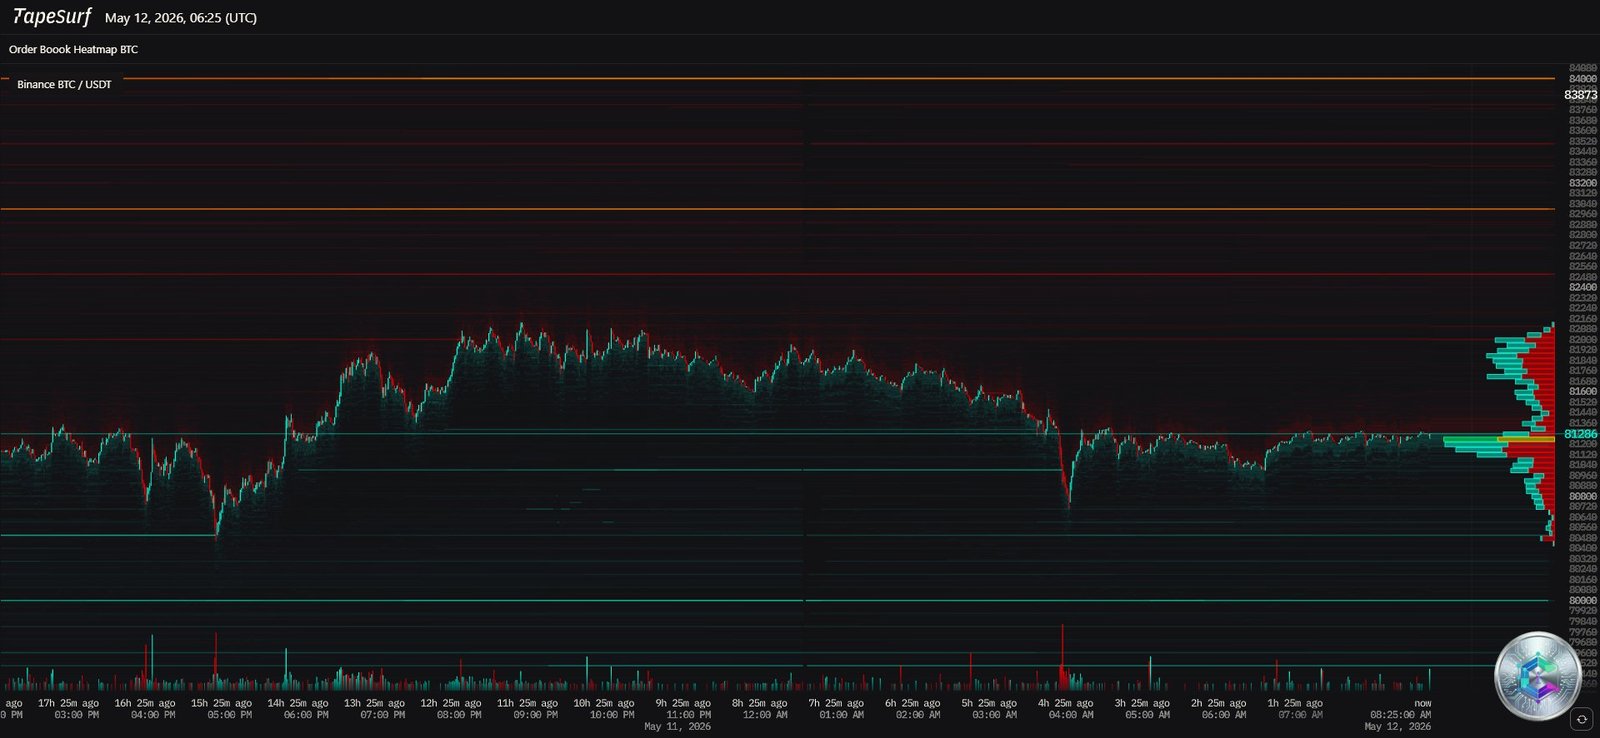Click the May 12, 2026, 06:25 (UTC) timestamp
Screen dimensions: 1600x738
tap(181, 18)
